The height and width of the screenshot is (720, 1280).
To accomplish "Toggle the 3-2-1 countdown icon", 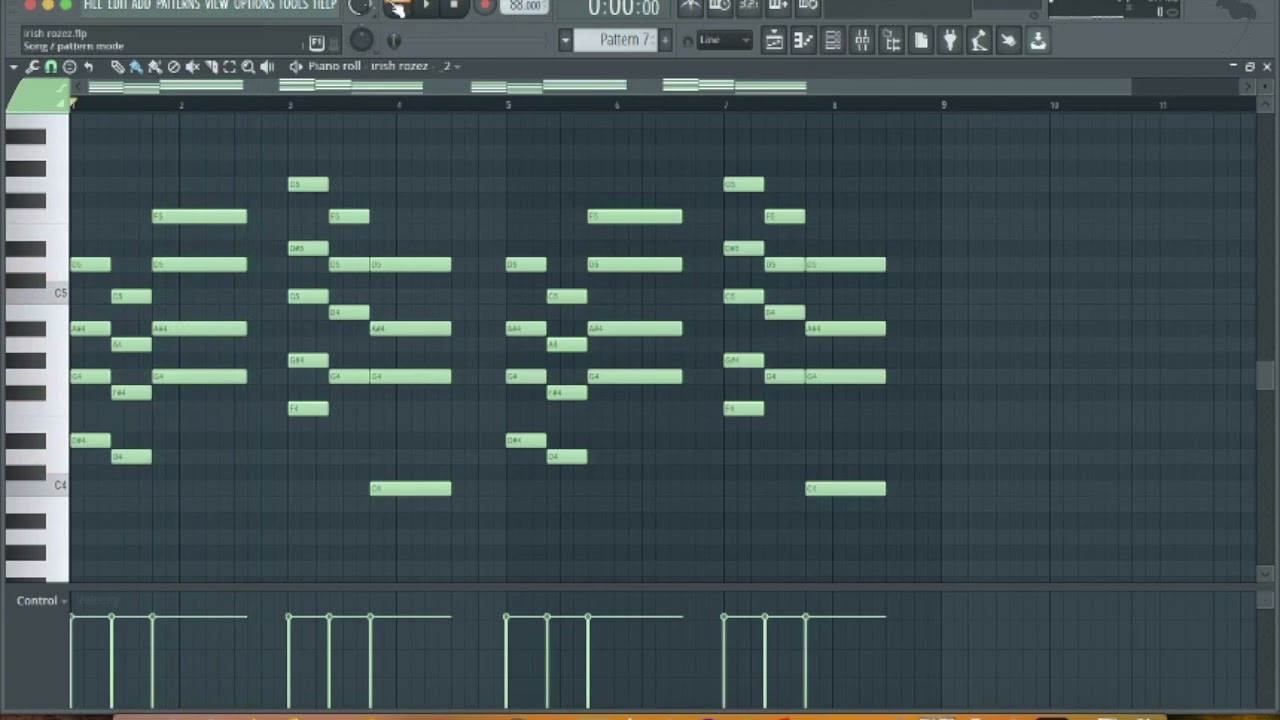I will tap(748, 6).
